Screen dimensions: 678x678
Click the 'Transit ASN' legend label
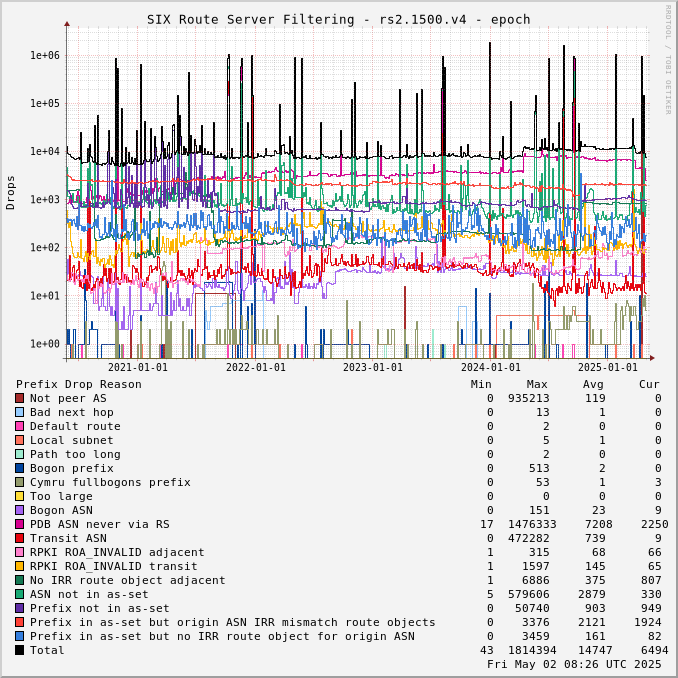point(68,538)
